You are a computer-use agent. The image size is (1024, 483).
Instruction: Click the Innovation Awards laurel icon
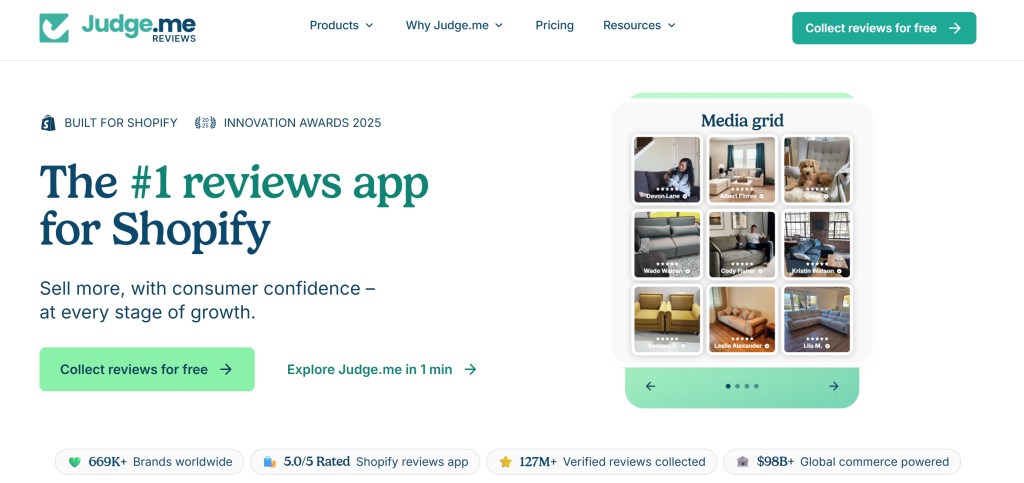[205, 123]
